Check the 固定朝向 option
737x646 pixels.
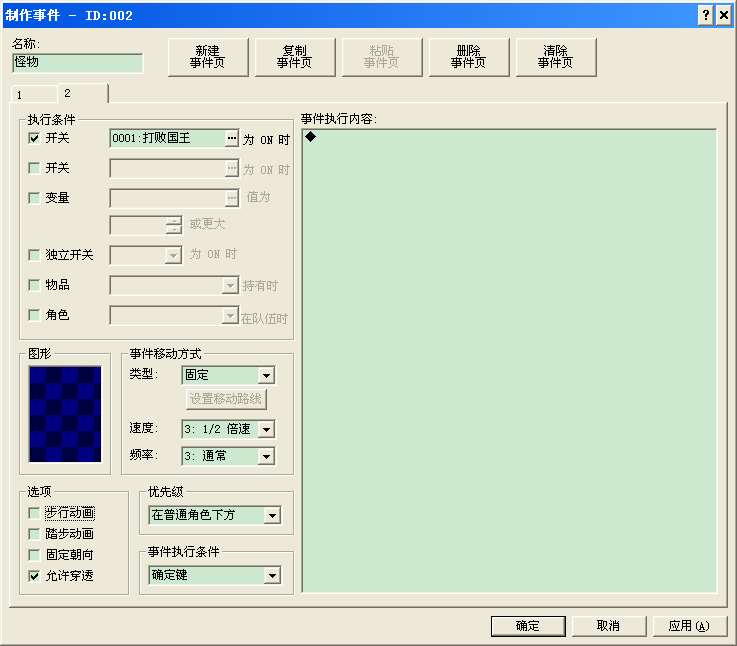[x=34, y=555]
